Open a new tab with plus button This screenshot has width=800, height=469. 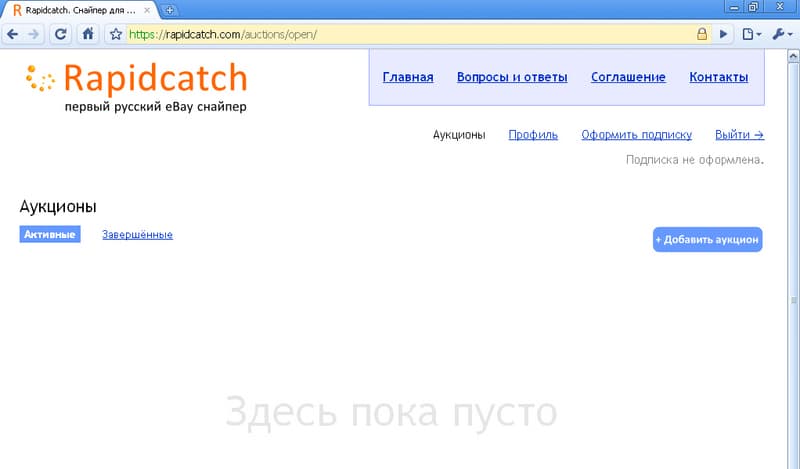169,10
